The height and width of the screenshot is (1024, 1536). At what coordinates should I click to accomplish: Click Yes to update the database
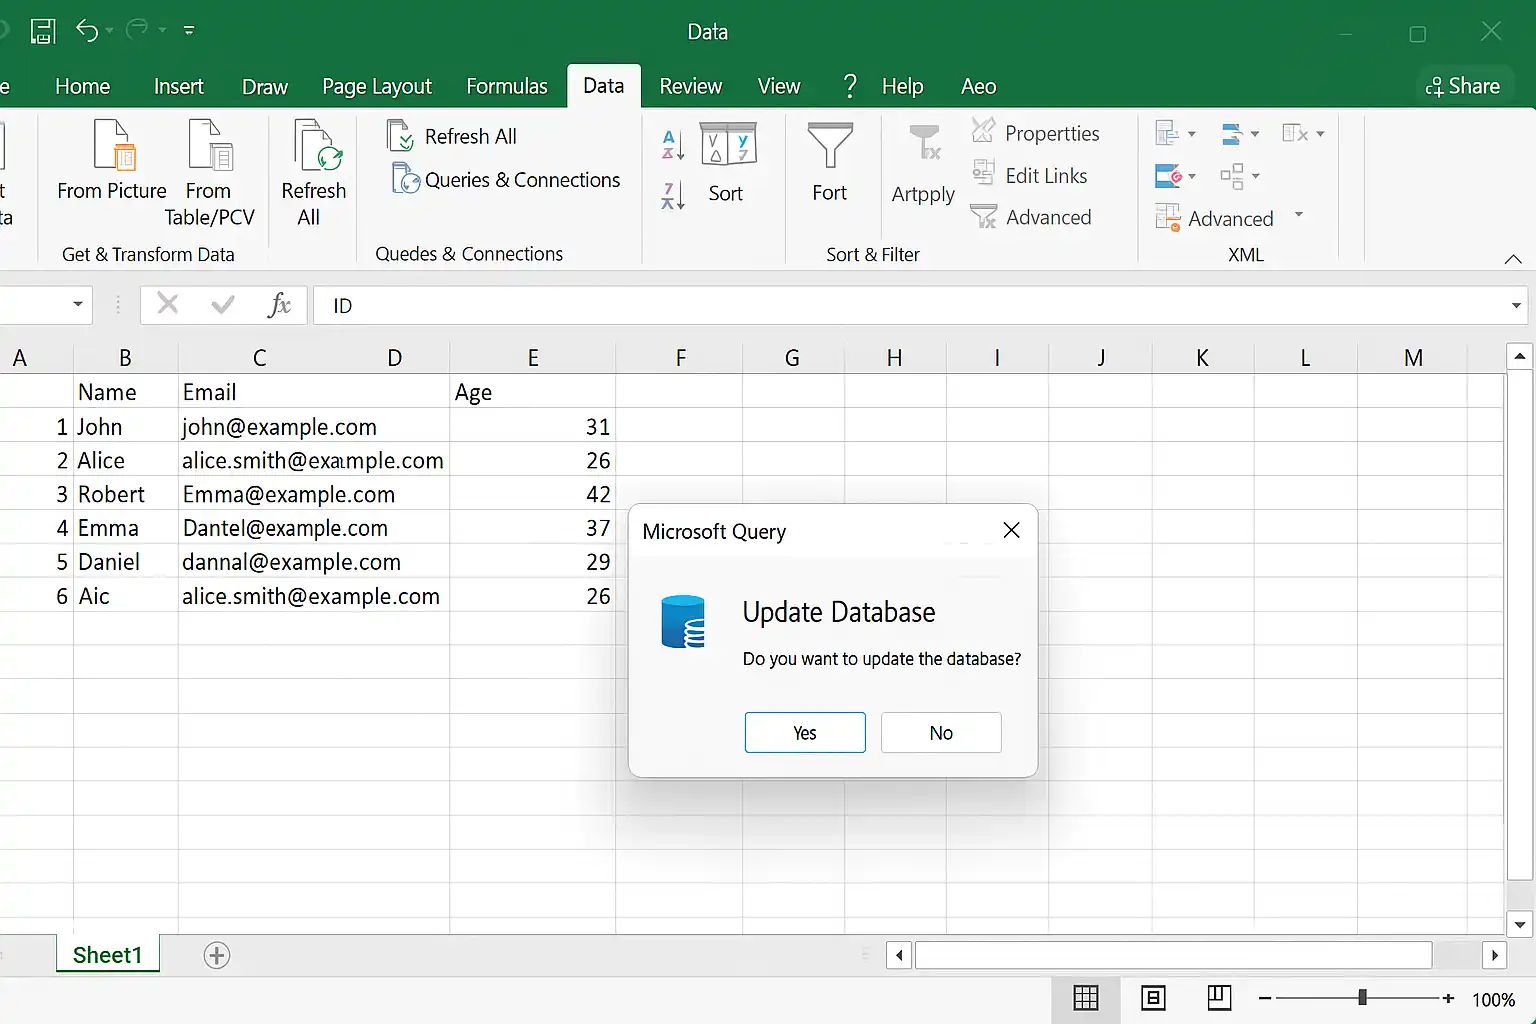tap(805, 733)
